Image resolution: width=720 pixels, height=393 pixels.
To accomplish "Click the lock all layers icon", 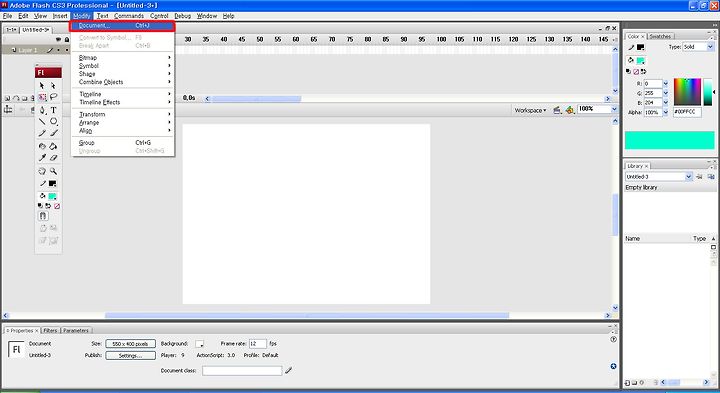I will [x=67, y=39].
